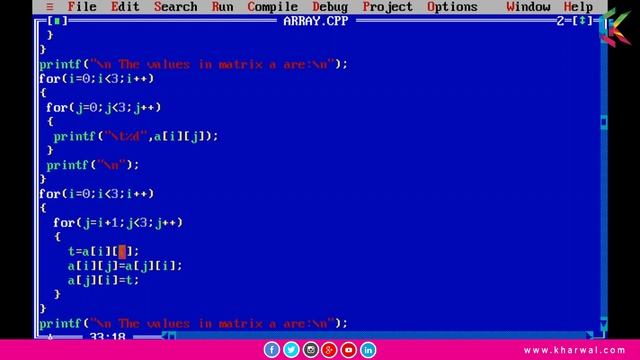Open the Compile menu
Viewport: 640px width, 360px height.
click(x=273, y=7)
